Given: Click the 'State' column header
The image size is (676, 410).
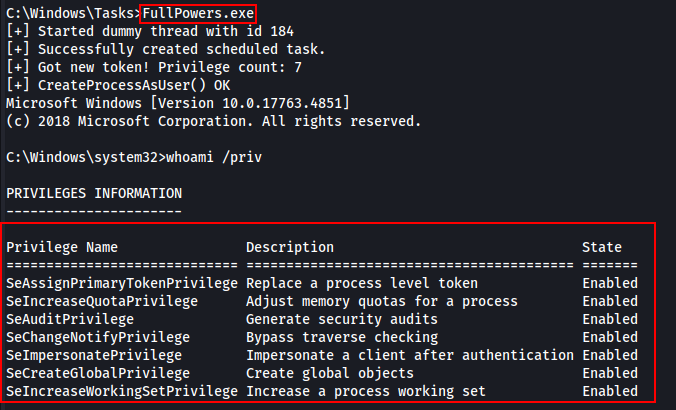Looking at the screenshot, I should [602, 247].
